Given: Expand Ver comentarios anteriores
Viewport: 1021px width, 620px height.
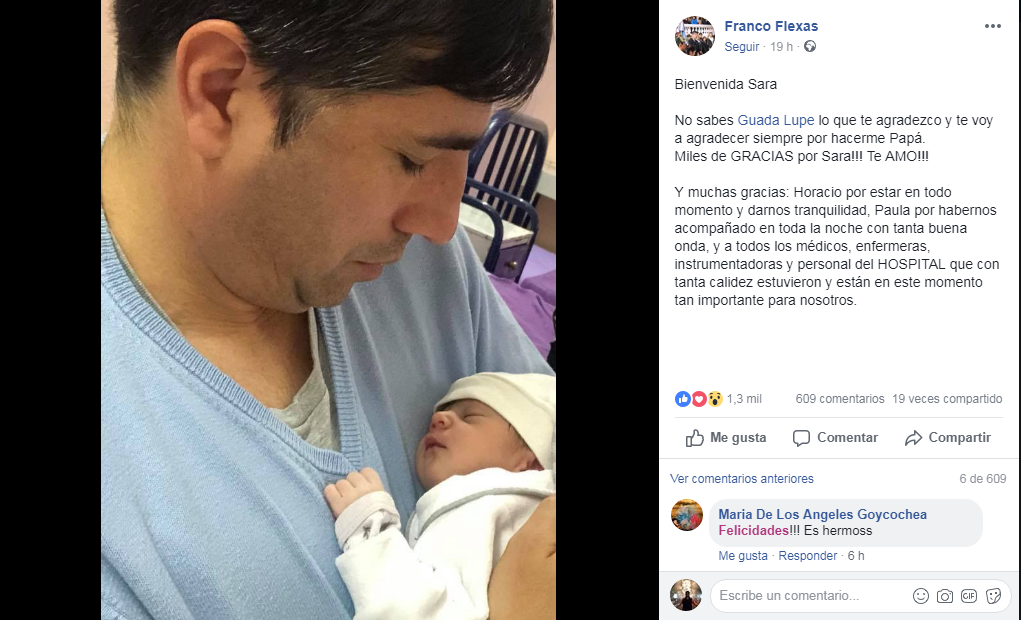Looking at the screenshot, I should tap(742, 479).
